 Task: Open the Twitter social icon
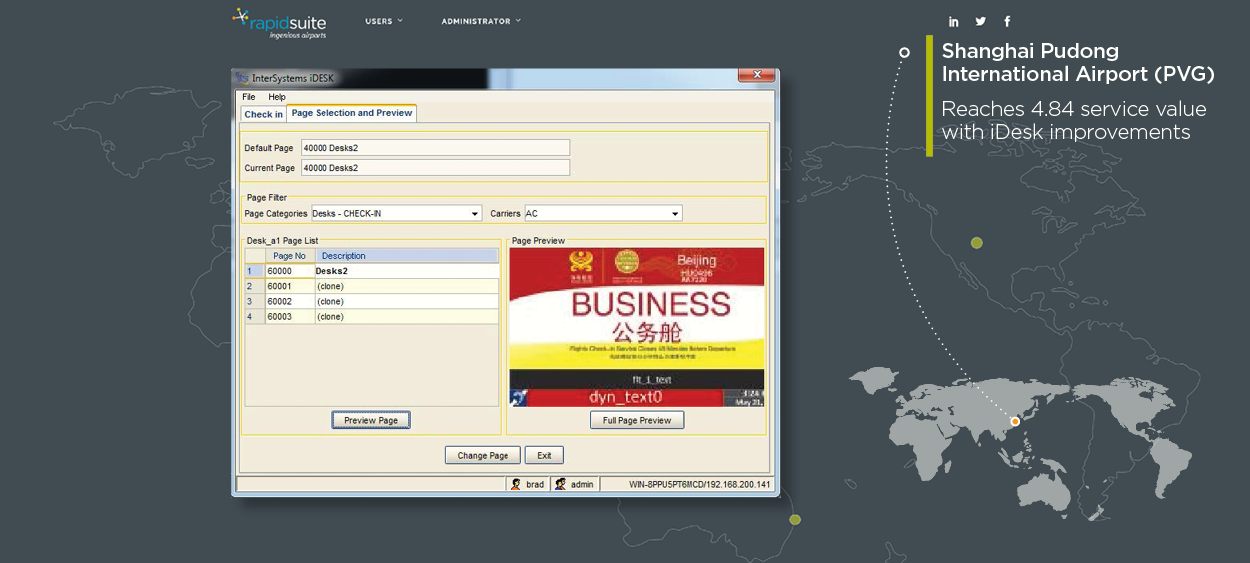tap(980, 21)
